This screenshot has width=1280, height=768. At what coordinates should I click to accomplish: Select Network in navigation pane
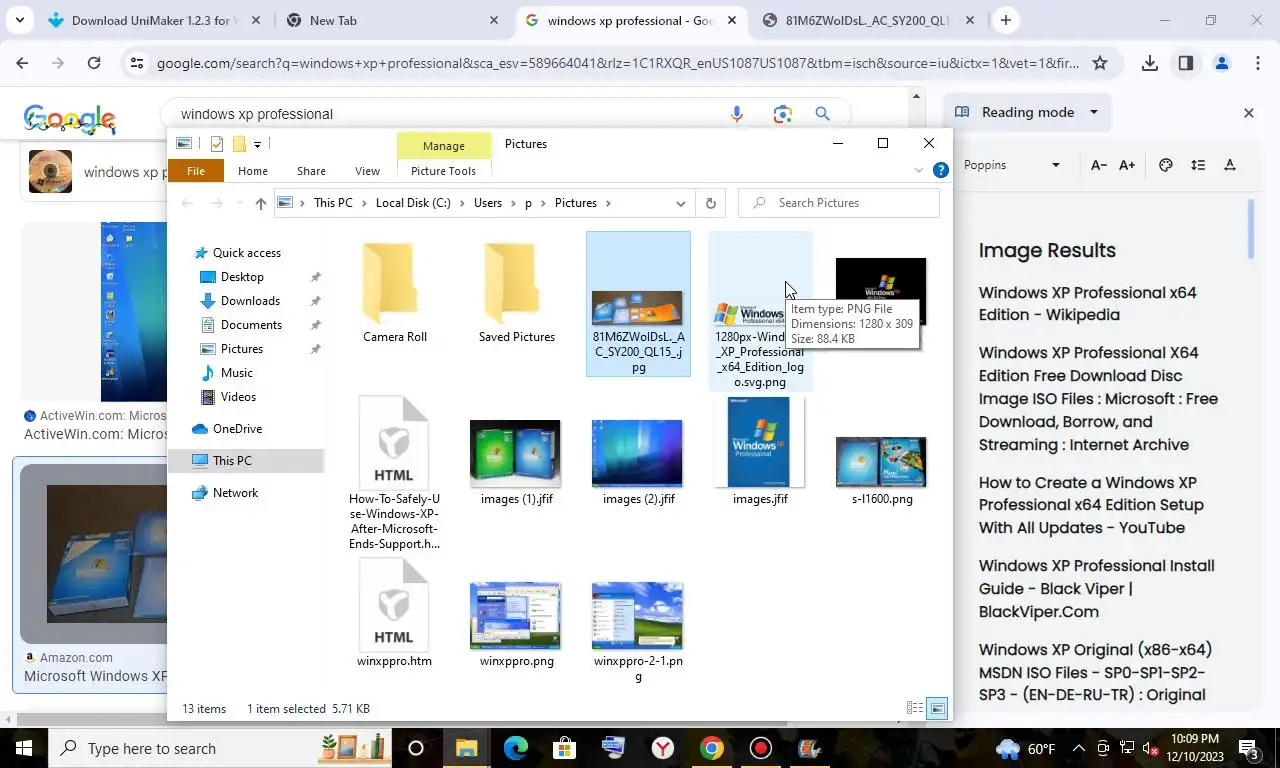coord(235,493)
